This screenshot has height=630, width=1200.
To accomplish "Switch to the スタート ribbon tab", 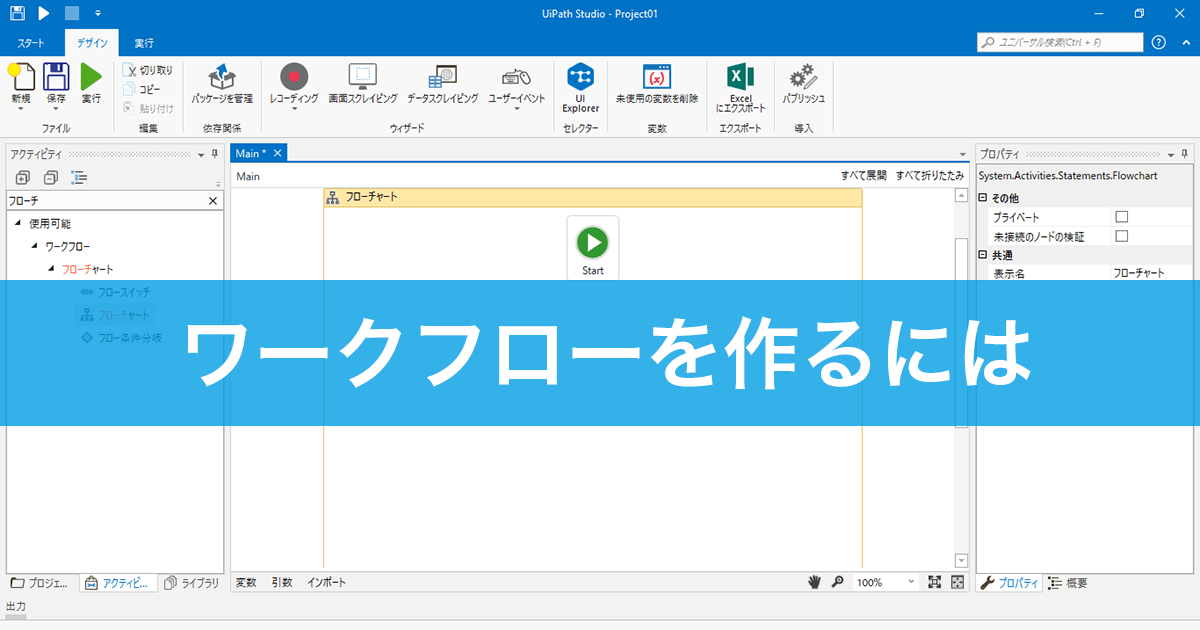I will click(31, 43).
